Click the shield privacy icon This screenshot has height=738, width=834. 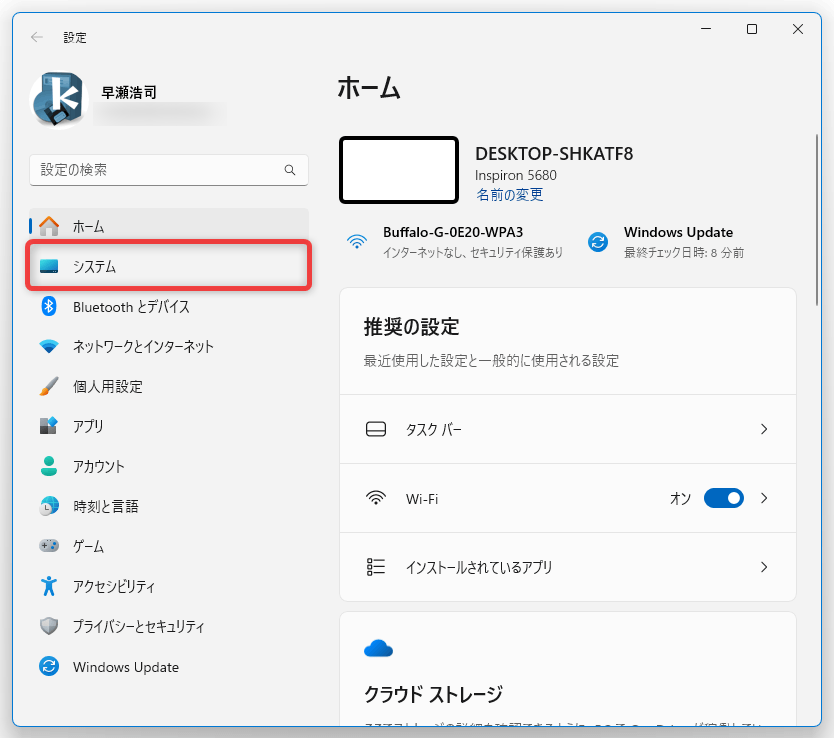coord(49,626)
